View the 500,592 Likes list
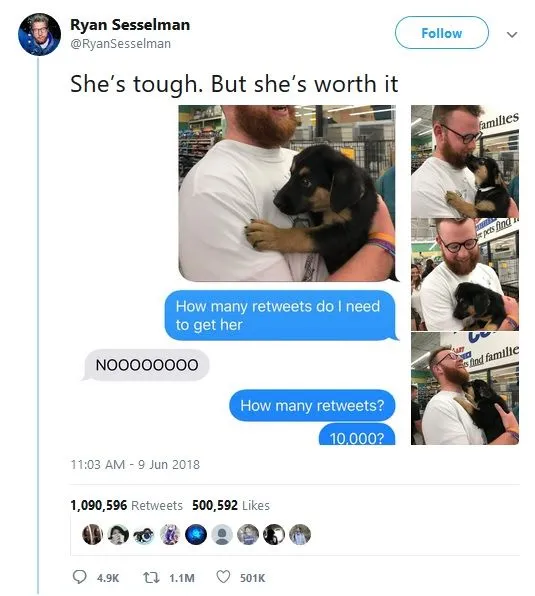 231,505
